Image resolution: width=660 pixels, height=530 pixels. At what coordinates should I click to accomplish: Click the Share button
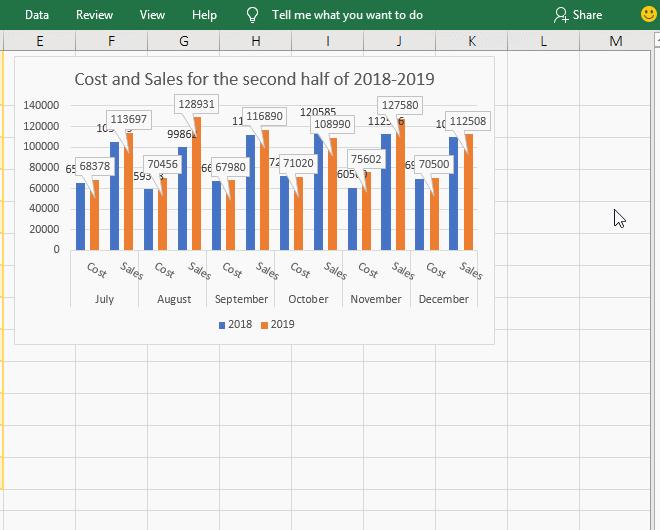click(578, 15)
